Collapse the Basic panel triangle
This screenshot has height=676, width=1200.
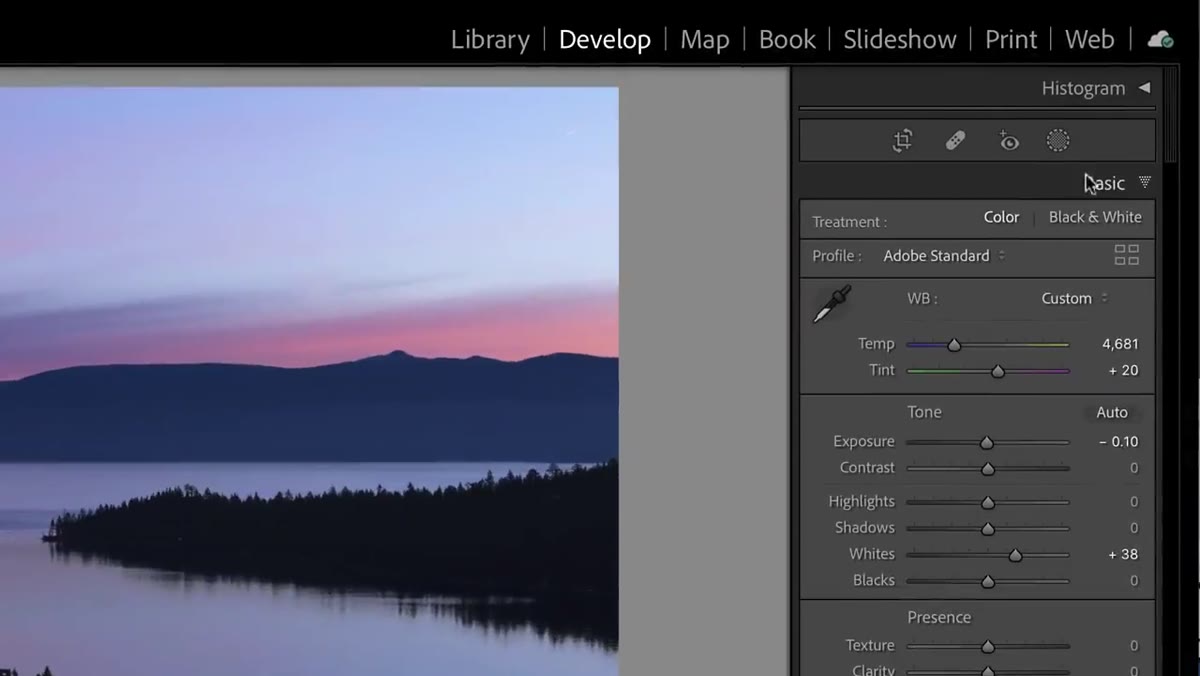[1145, 183]
